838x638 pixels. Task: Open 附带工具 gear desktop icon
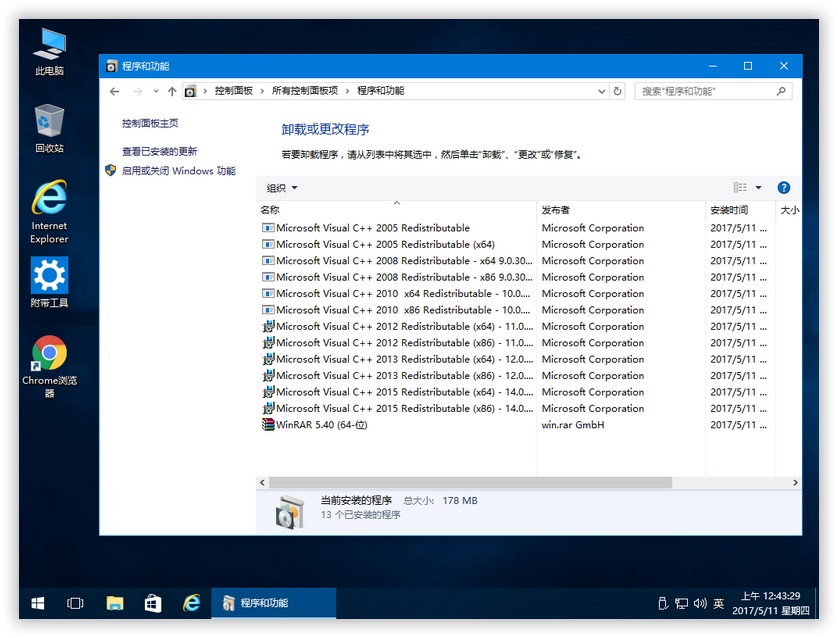coord(49,282)
